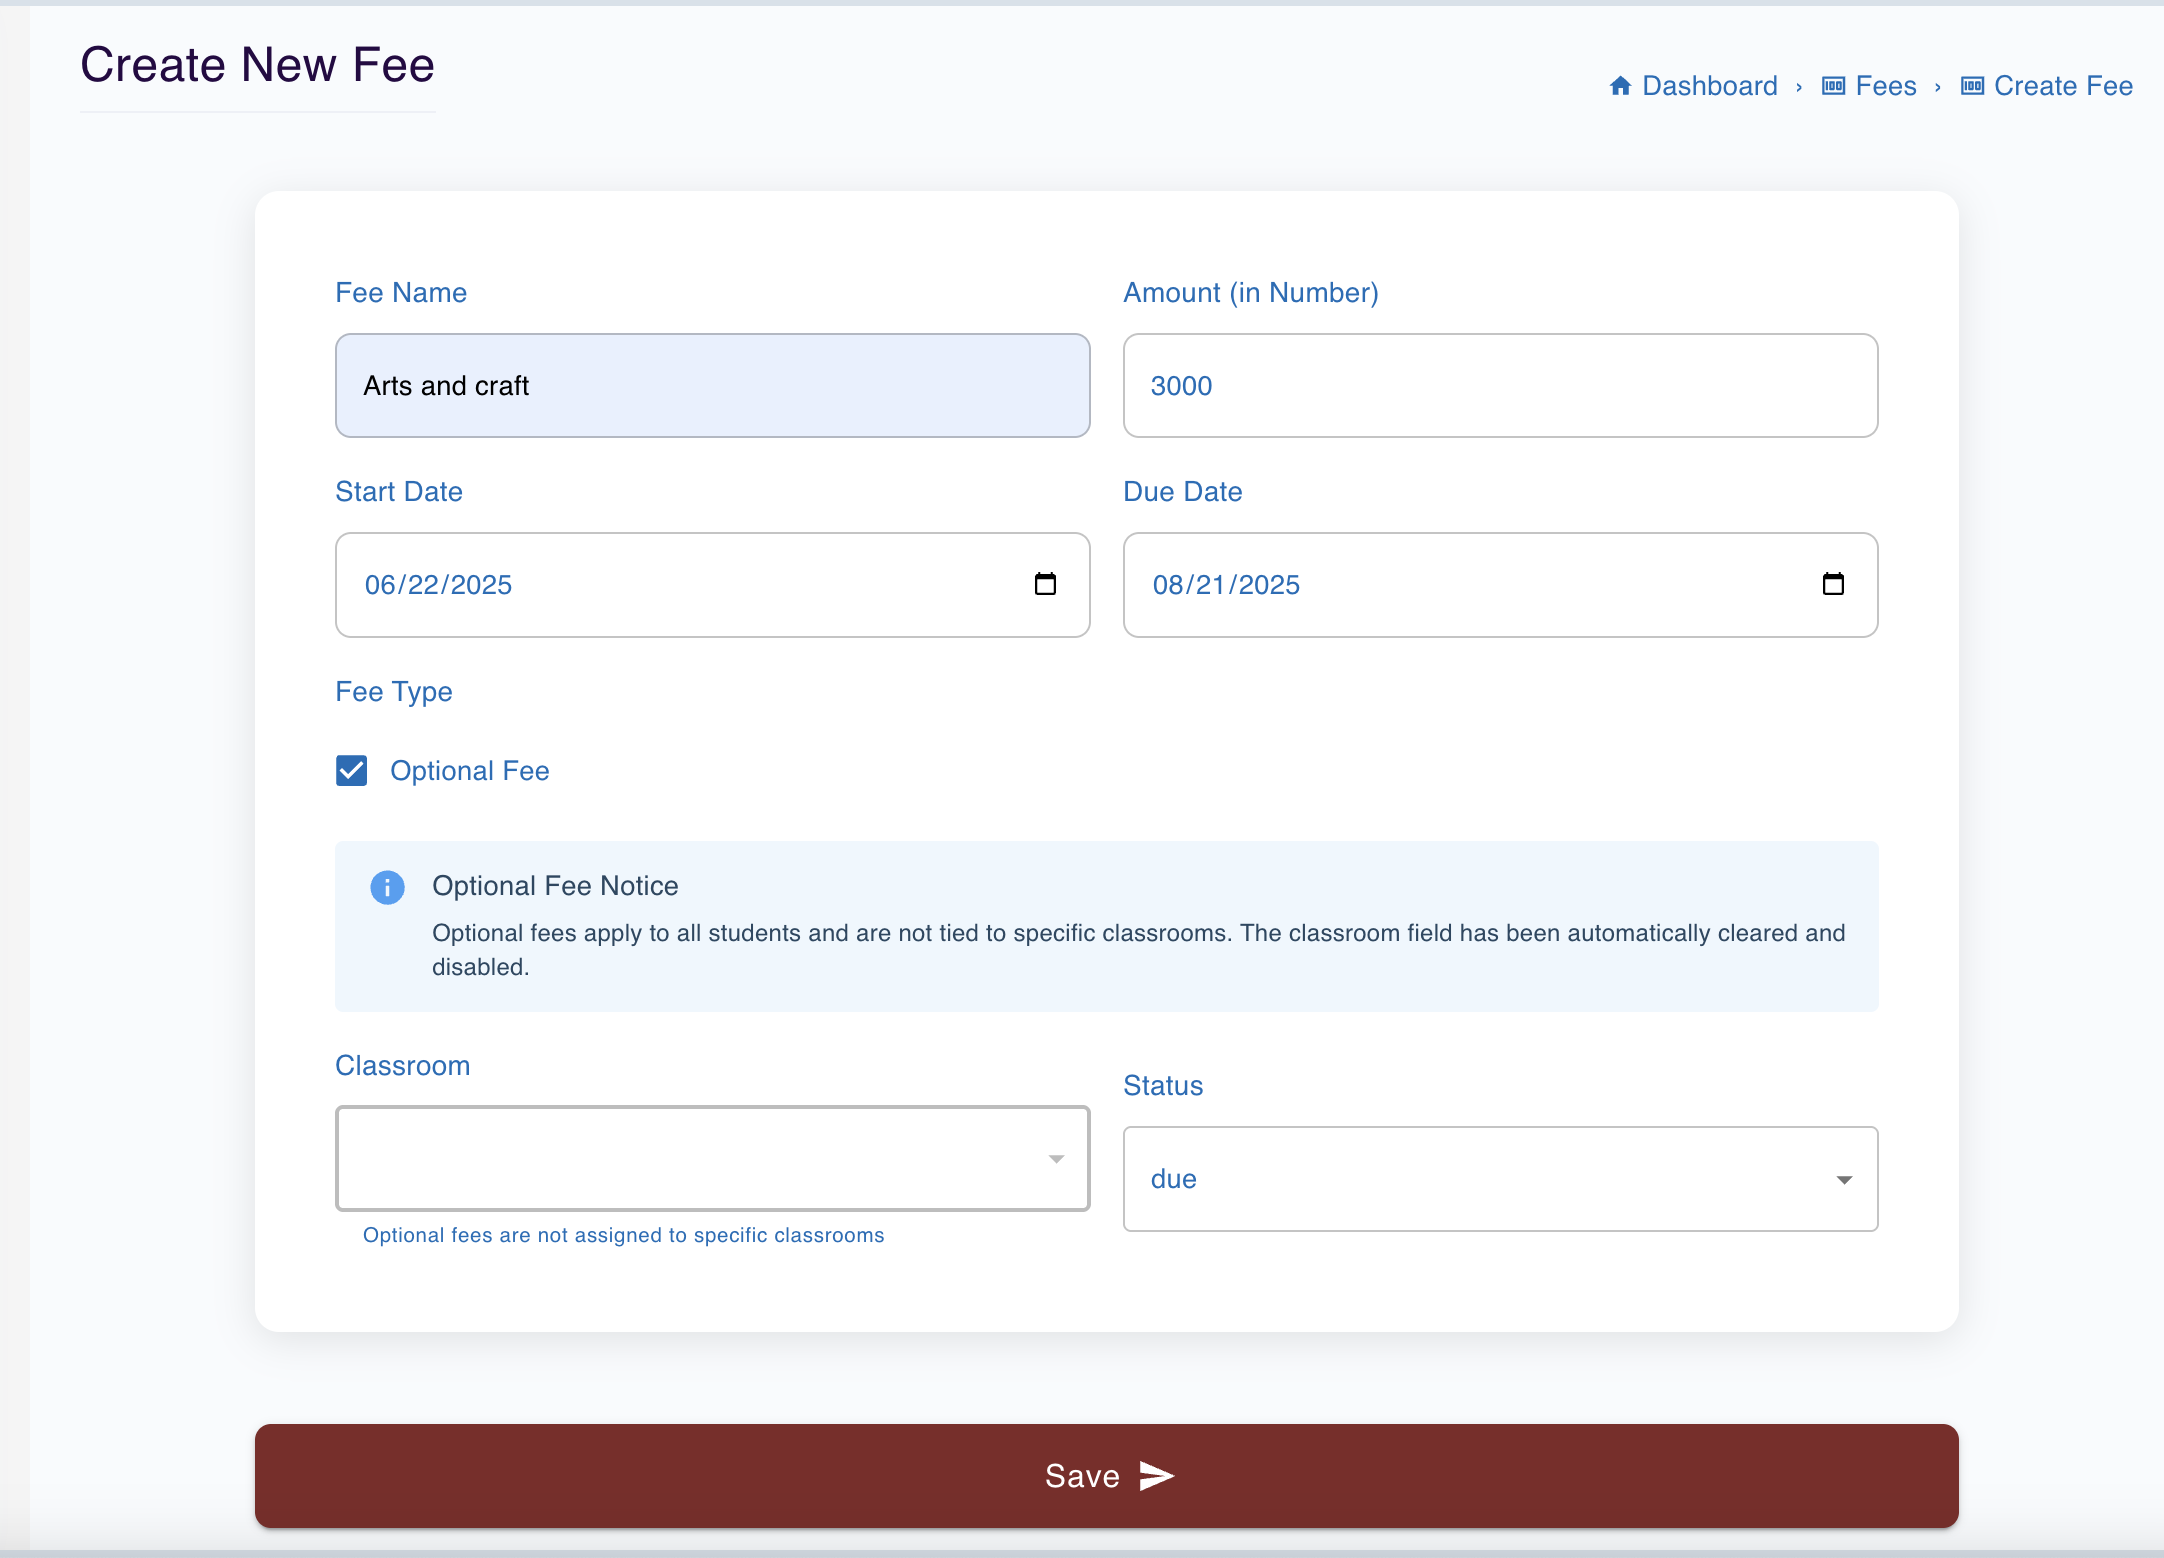
Task: Click the classroom helper text below dropdown
Action: point(623,1235)
